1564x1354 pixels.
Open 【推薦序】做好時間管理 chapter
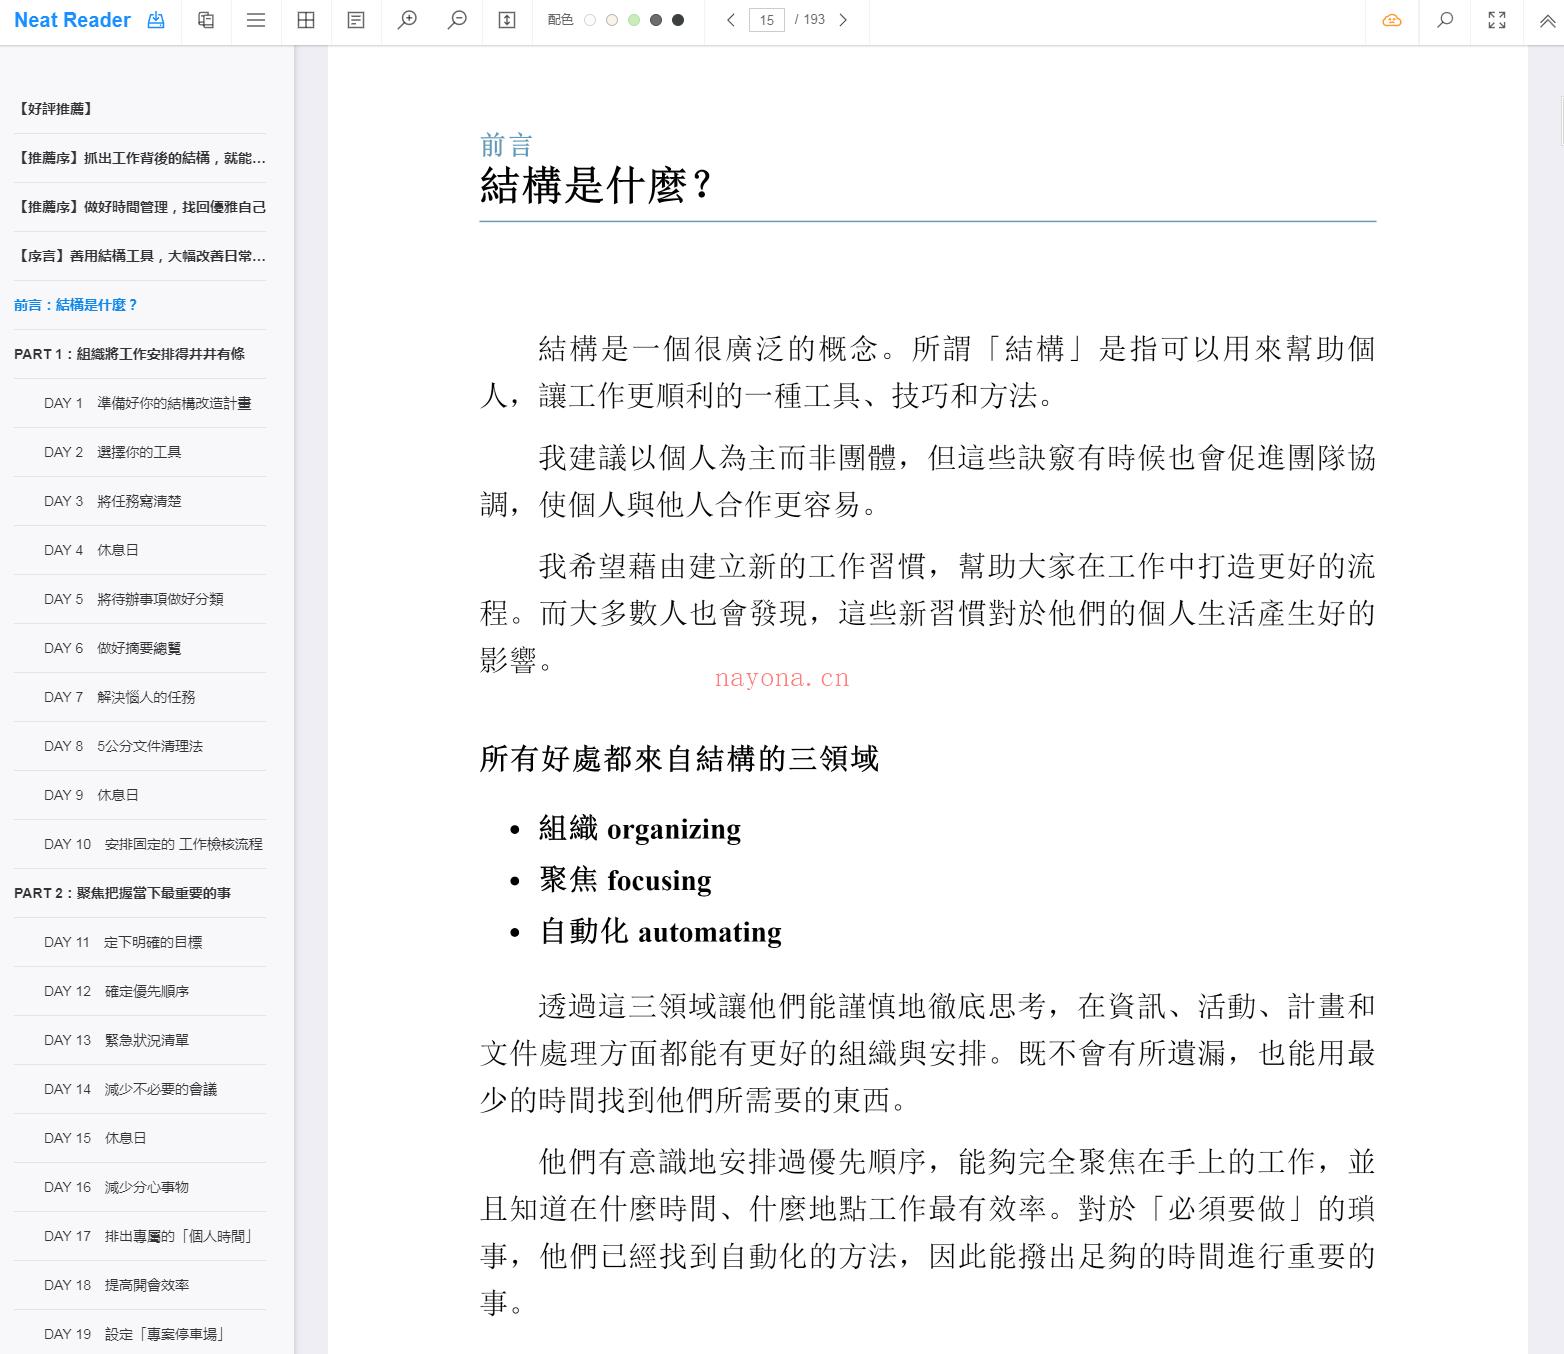pos(140,207)
